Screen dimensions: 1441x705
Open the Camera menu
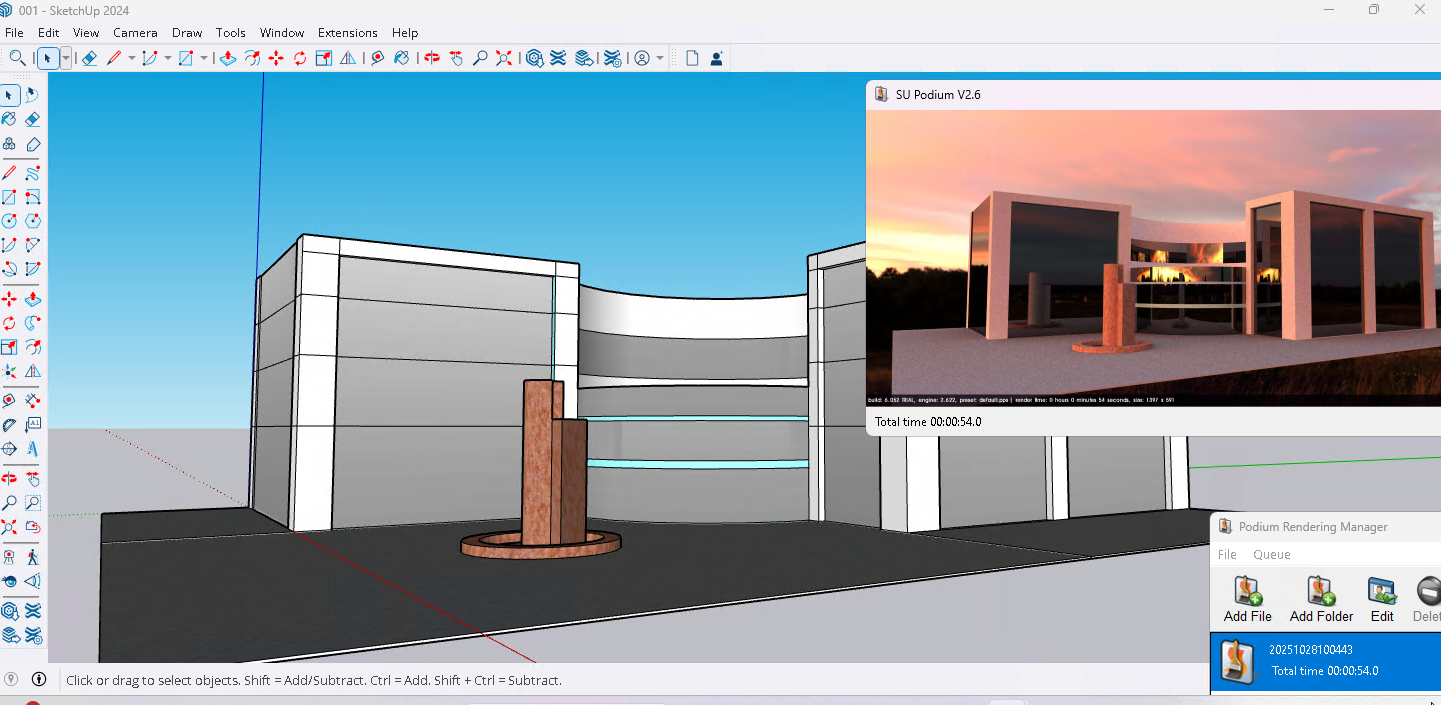135,33
